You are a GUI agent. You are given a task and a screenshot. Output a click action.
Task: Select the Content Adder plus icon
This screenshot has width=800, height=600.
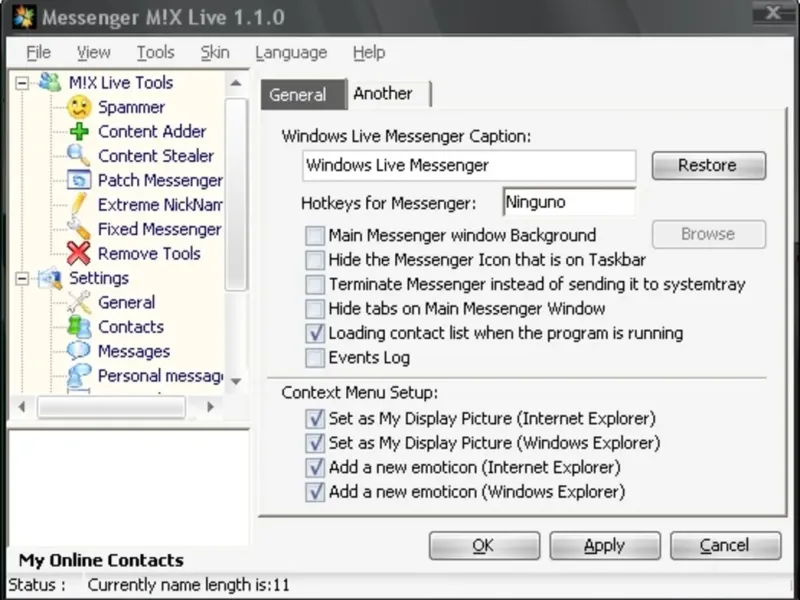point(79,132)
